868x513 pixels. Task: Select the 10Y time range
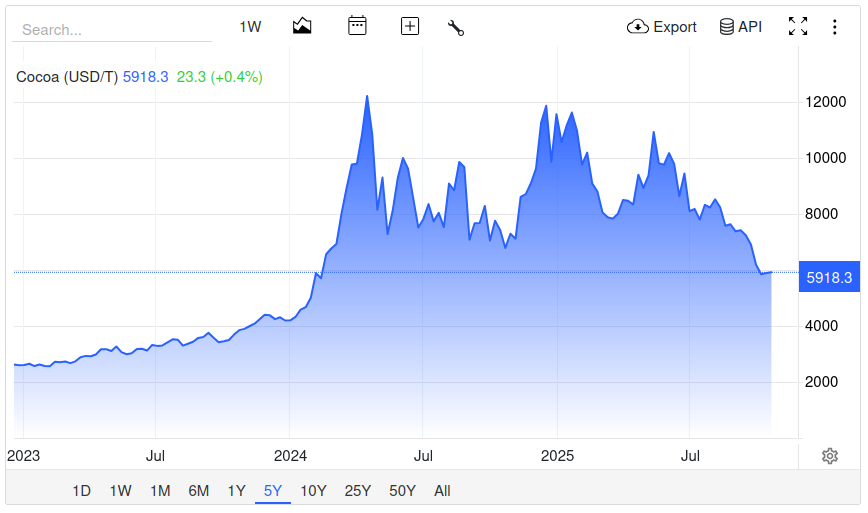313,490
